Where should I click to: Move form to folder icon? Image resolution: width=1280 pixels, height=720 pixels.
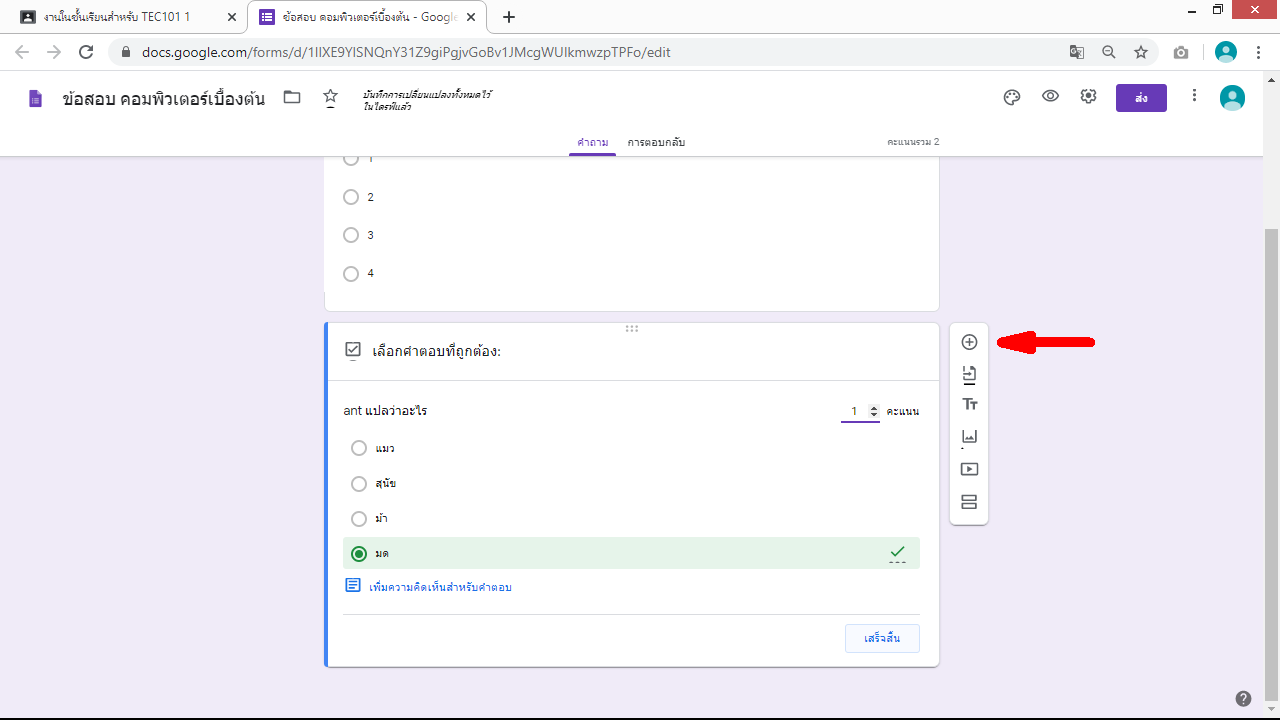(x=292, y=97)
